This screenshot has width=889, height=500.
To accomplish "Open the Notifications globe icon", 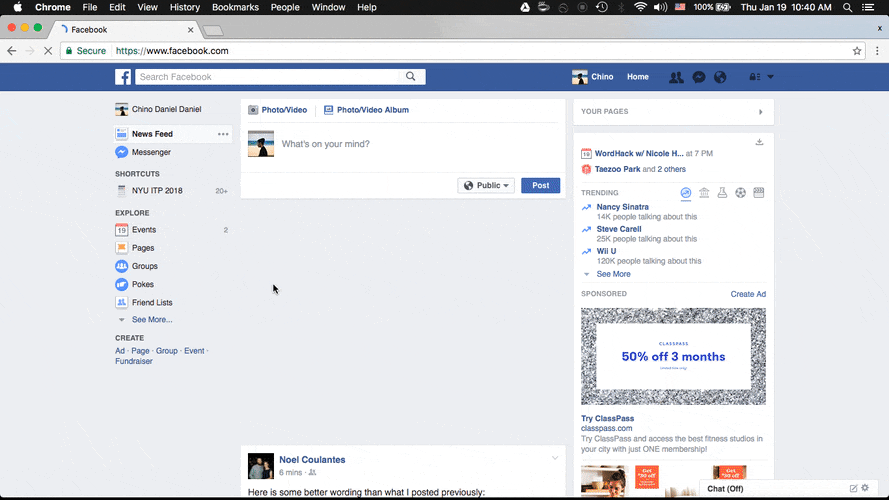I will pyautogui.click(x=720, y=77).
